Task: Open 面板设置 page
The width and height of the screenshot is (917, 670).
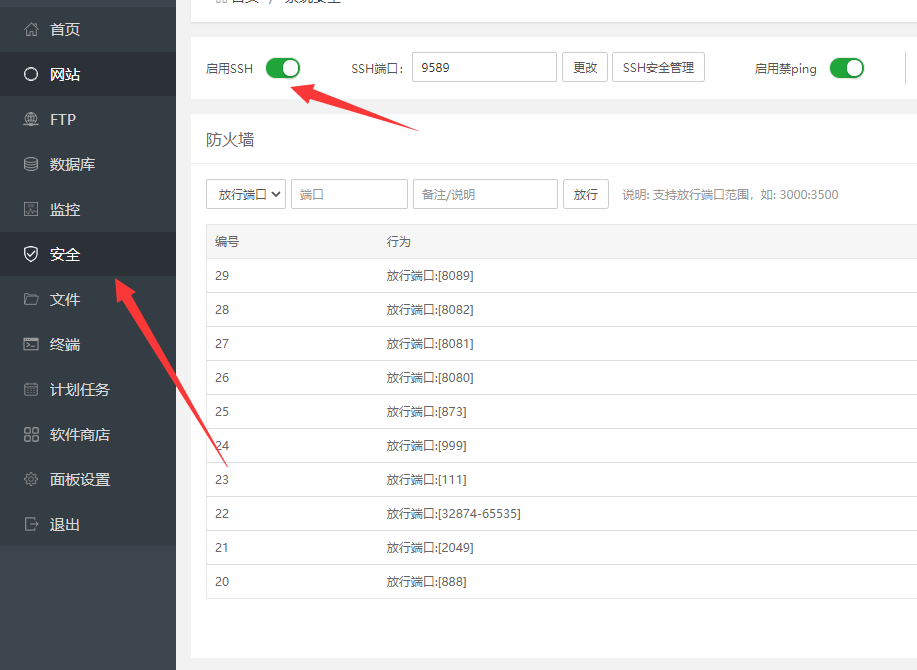Action: (x=88, y=479)
